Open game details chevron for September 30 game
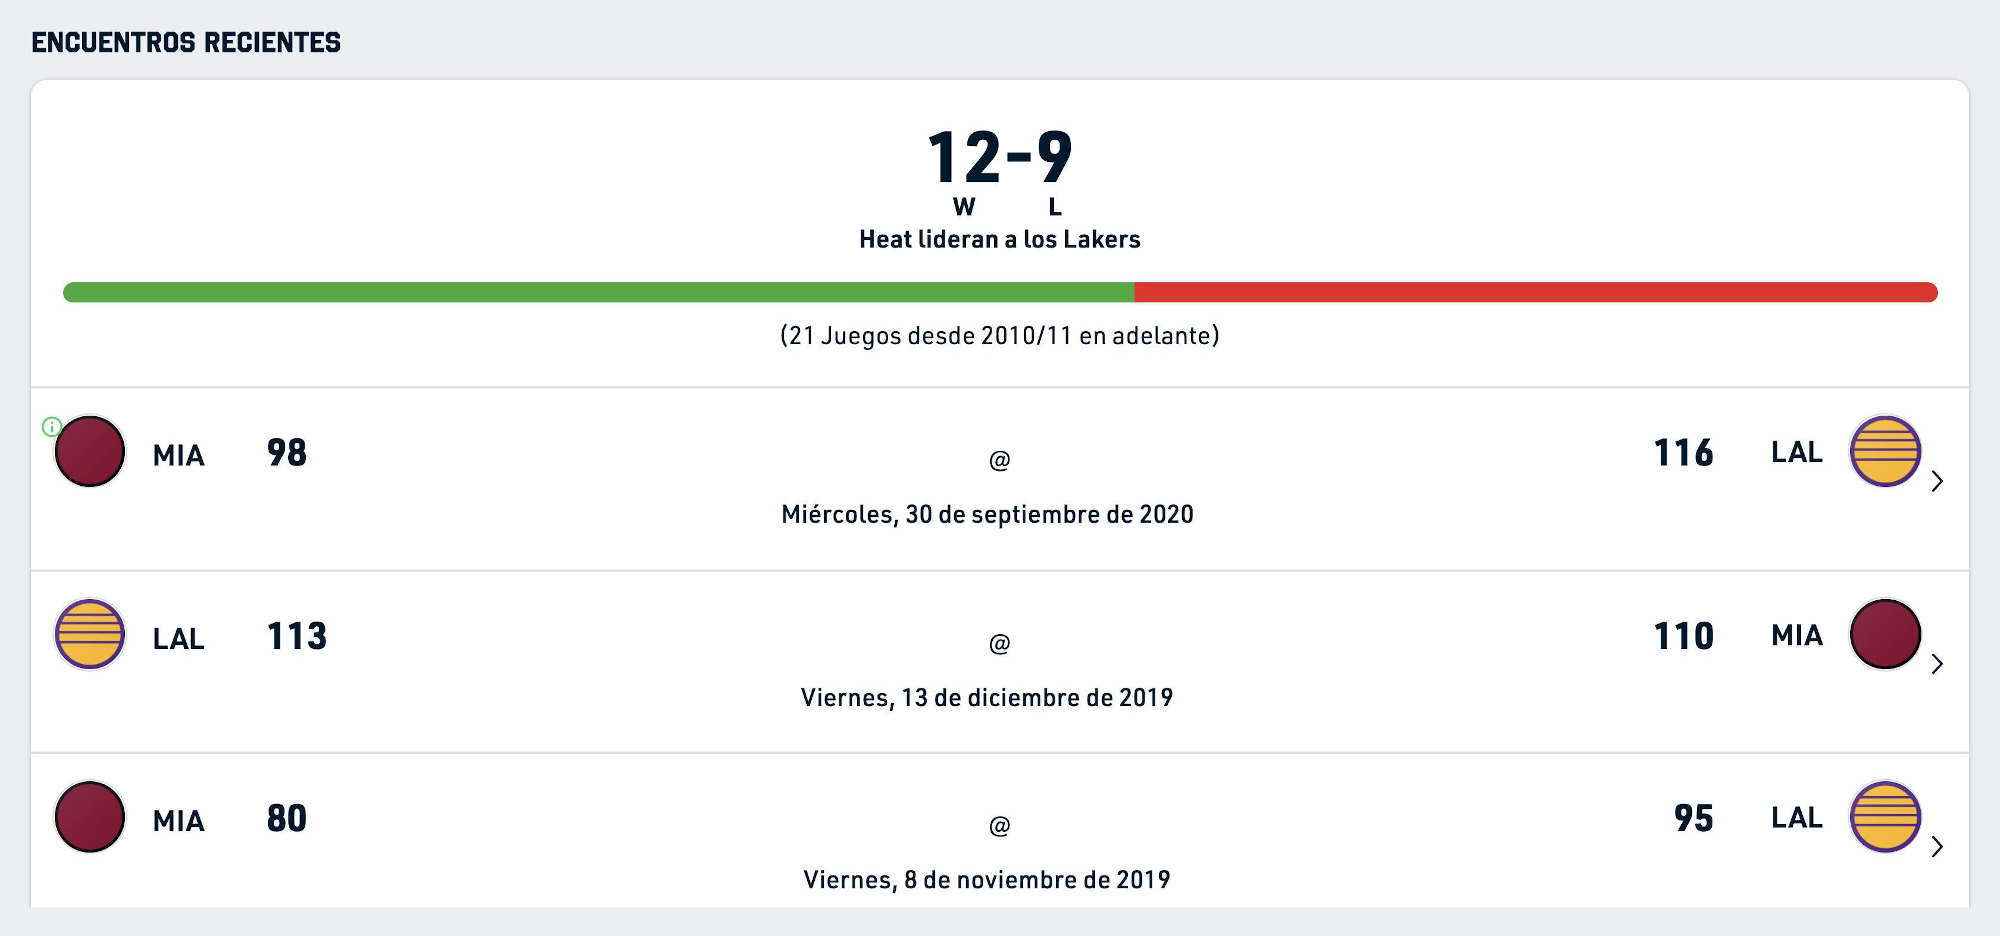 1937,481
